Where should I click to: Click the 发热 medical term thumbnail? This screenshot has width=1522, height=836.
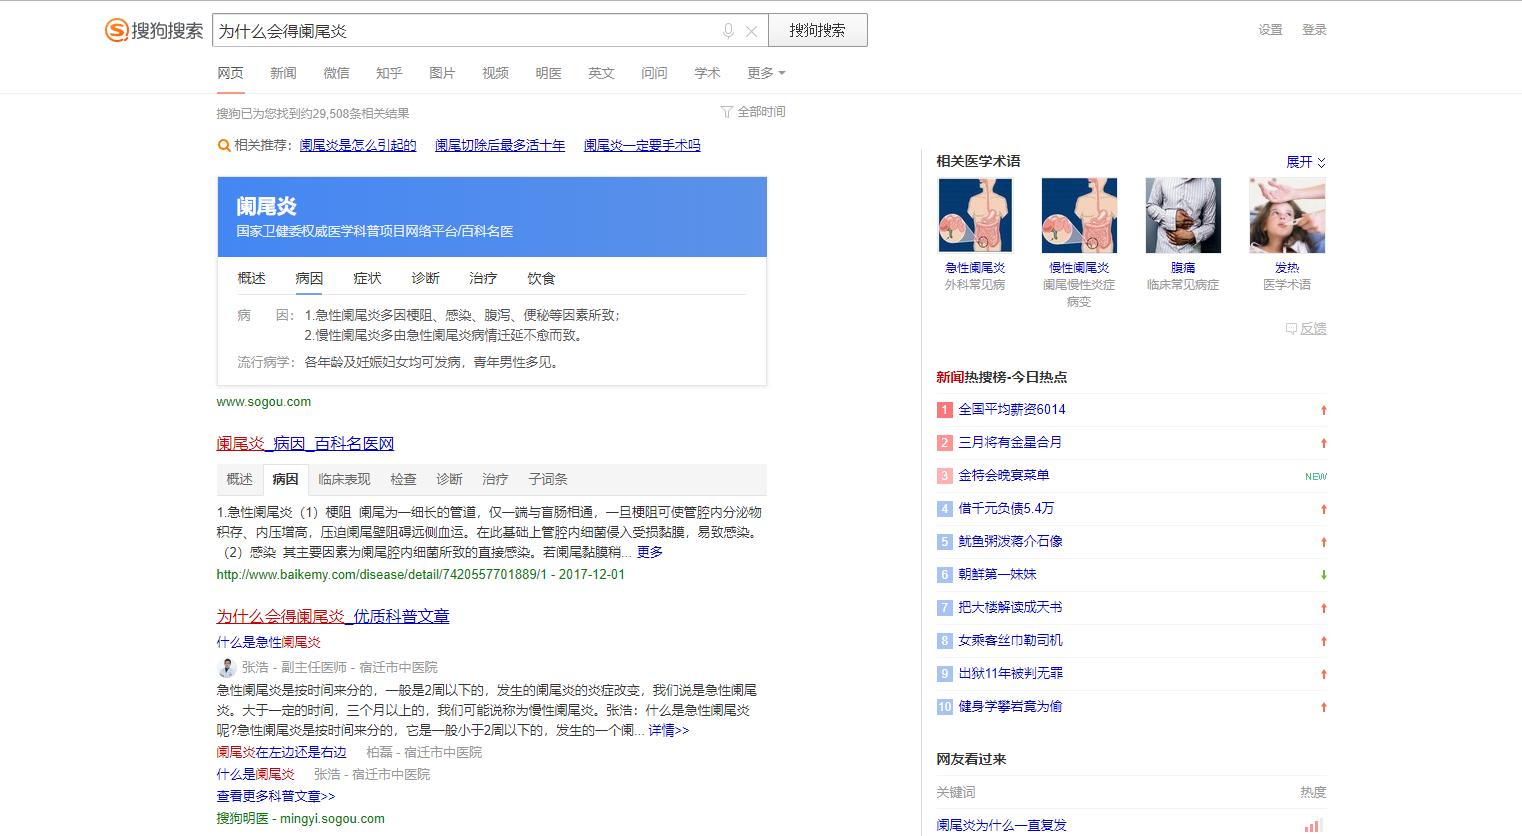tap(1286, 214)
